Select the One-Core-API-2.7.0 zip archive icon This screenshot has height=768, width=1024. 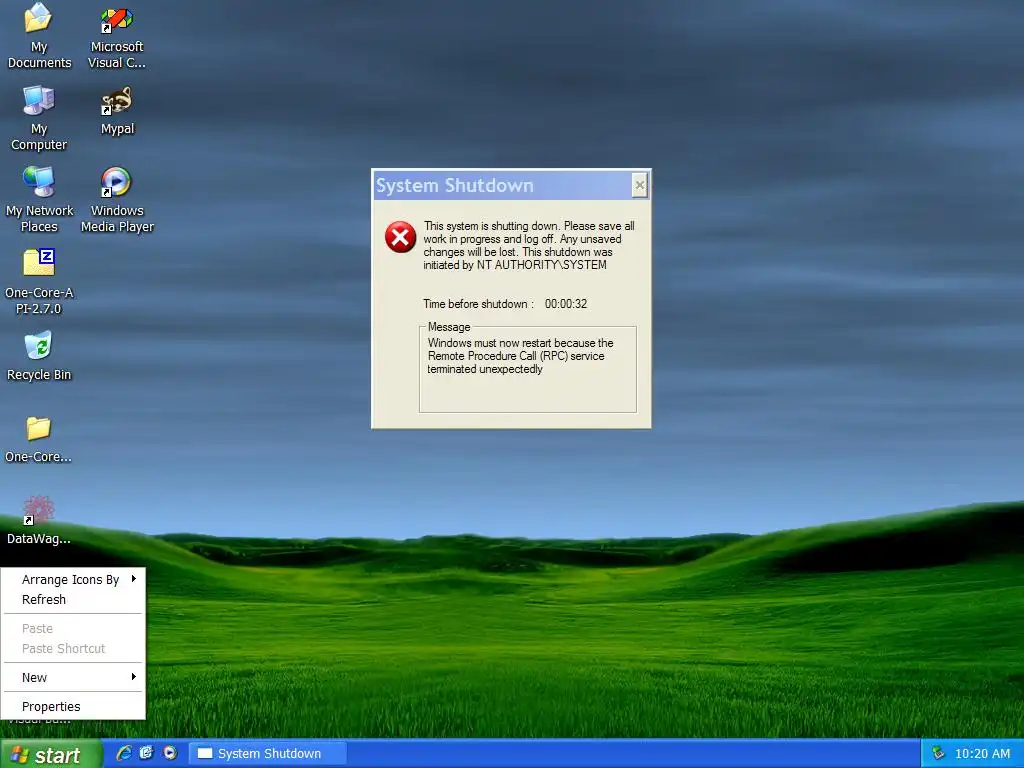(x=39, y=281)
